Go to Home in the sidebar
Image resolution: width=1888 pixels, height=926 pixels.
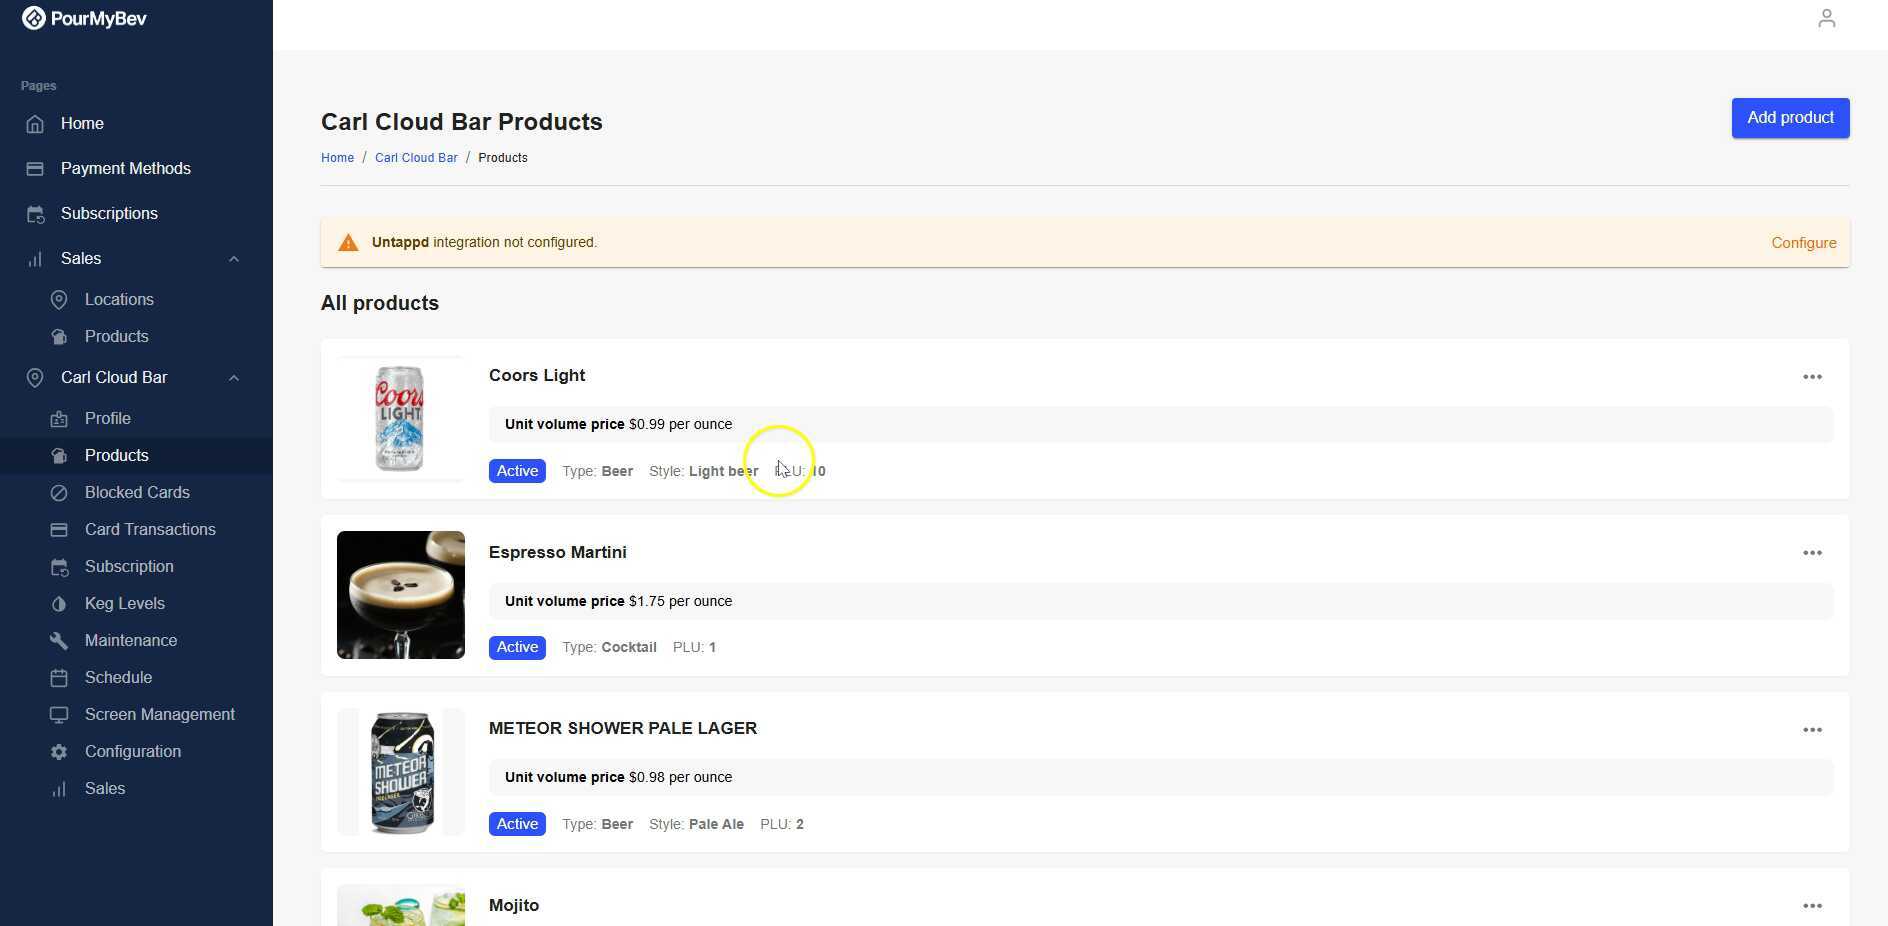point(82,124)
